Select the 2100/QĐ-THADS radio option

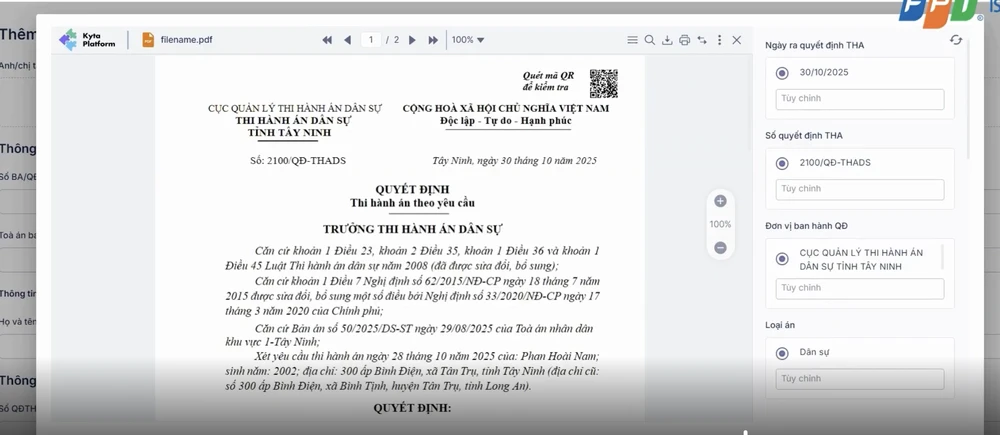point(782,163)
